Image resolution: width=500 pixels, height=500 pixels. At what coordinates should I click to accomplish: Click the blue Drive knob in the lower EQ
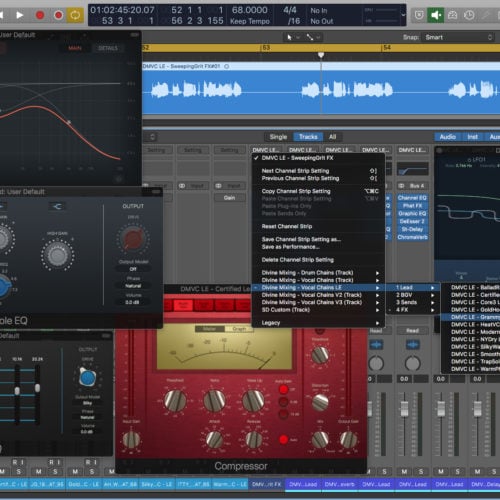coord(88,377)
